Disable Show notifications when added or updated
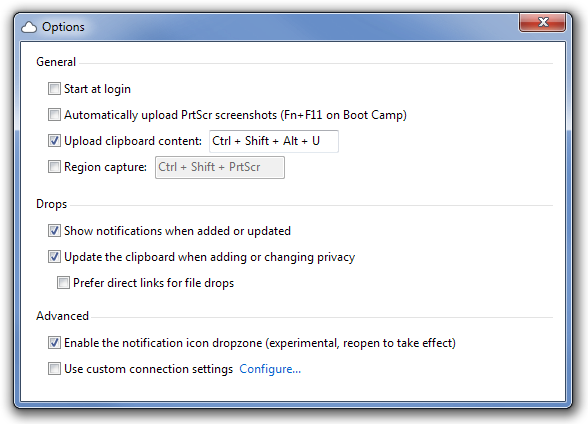588x424 pixels. [x=54, y=231]
